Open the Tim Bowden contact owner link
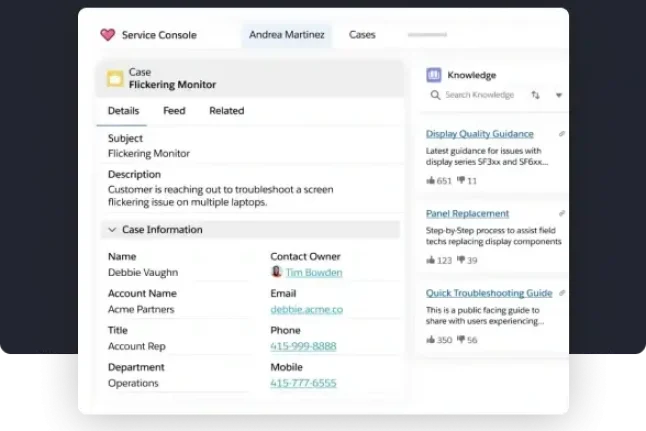 313,272
